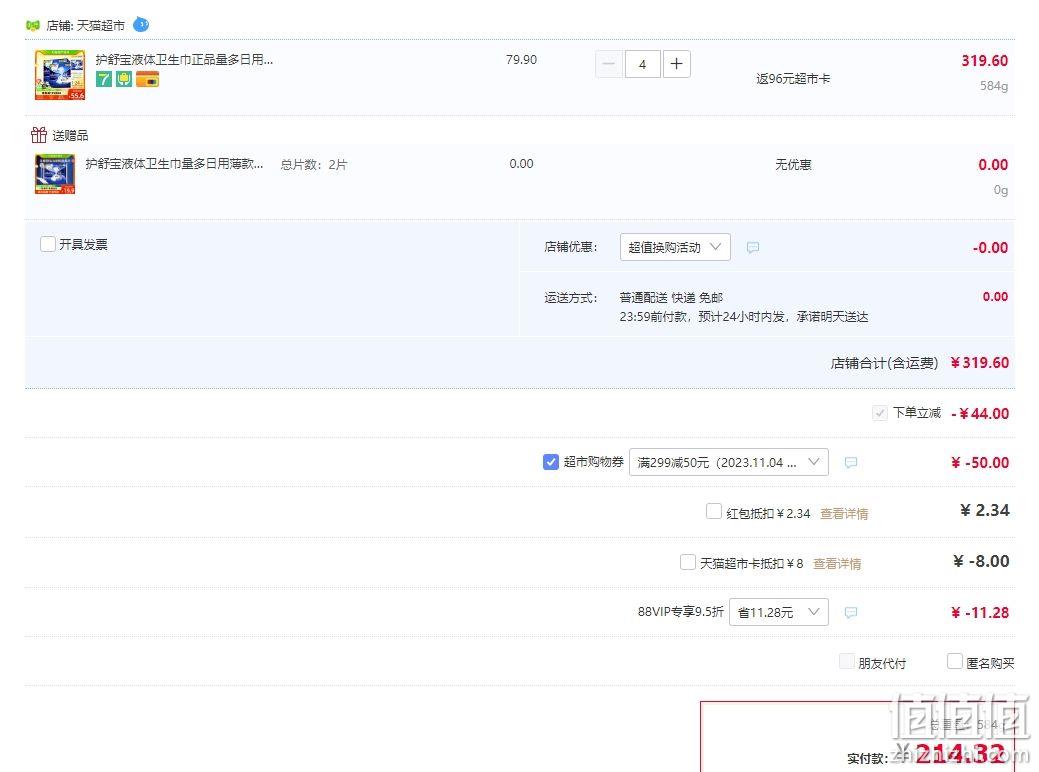Tick the 匿名购买 anonymous purchase checkbox
Image resolution: width=1039 pixels, height=772 pixels.
(955, 661)
